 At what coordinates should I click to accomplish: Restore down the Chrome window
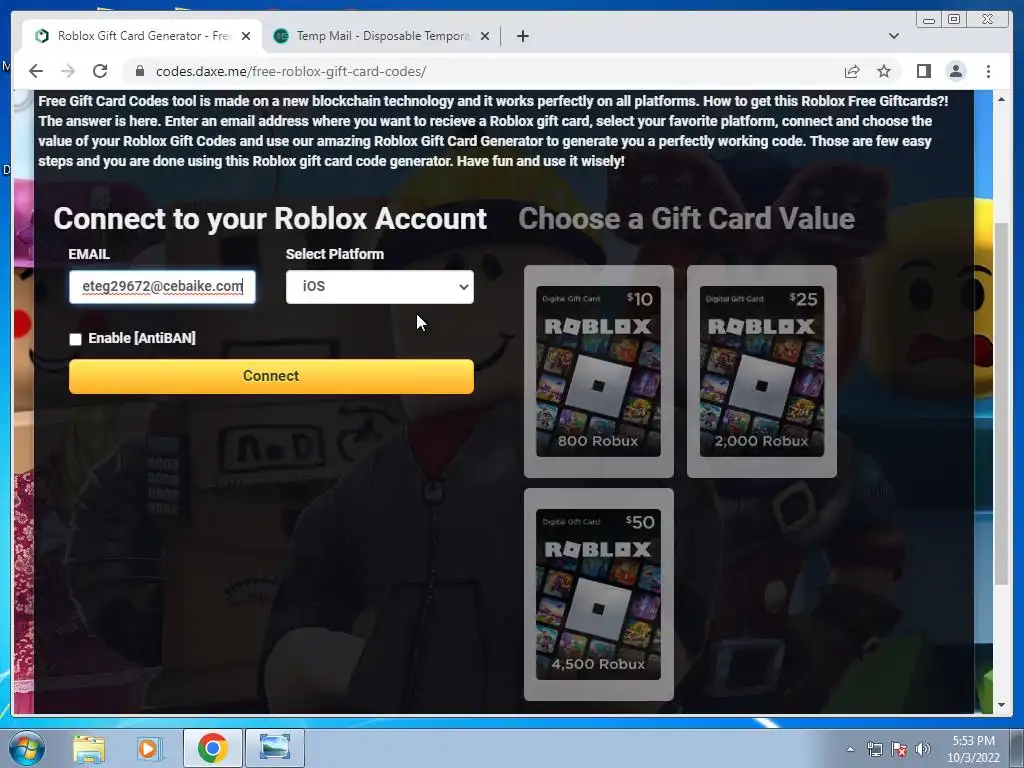pos(954,20)
